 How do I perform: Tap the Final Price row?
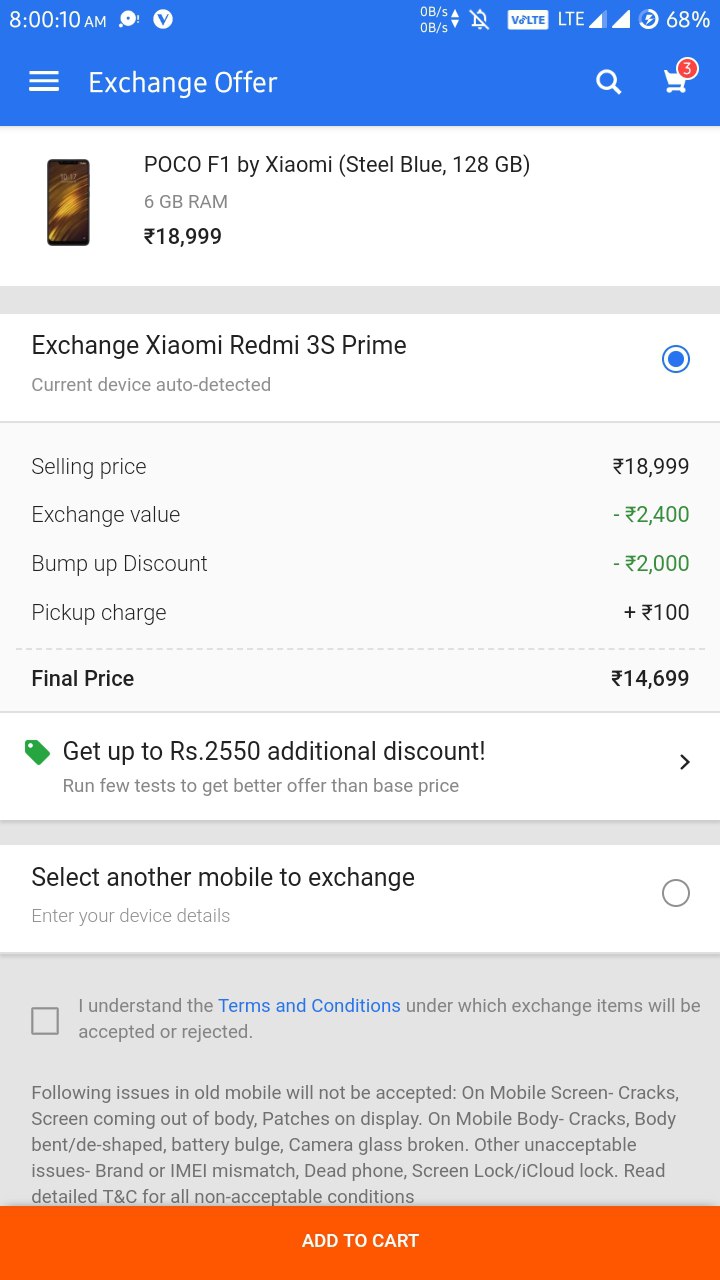pos(360,679)
